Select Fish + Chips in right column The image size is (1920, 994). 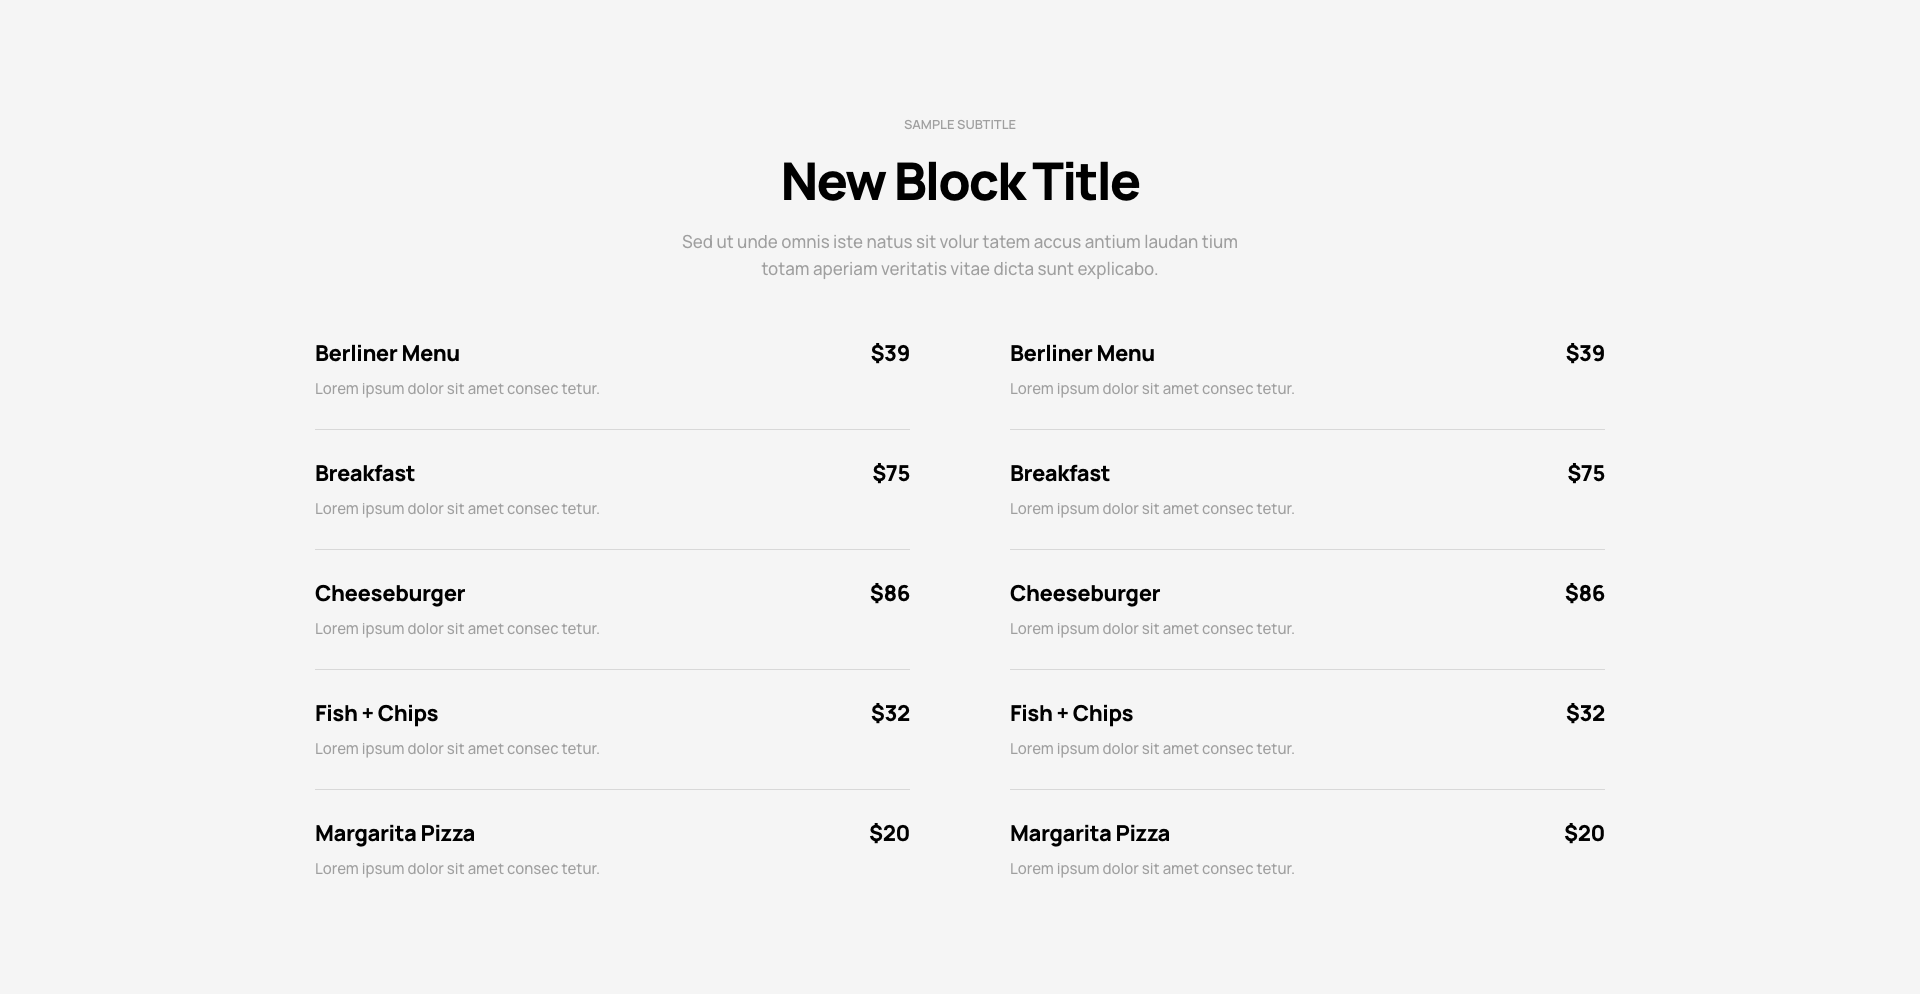[1071, 713]
